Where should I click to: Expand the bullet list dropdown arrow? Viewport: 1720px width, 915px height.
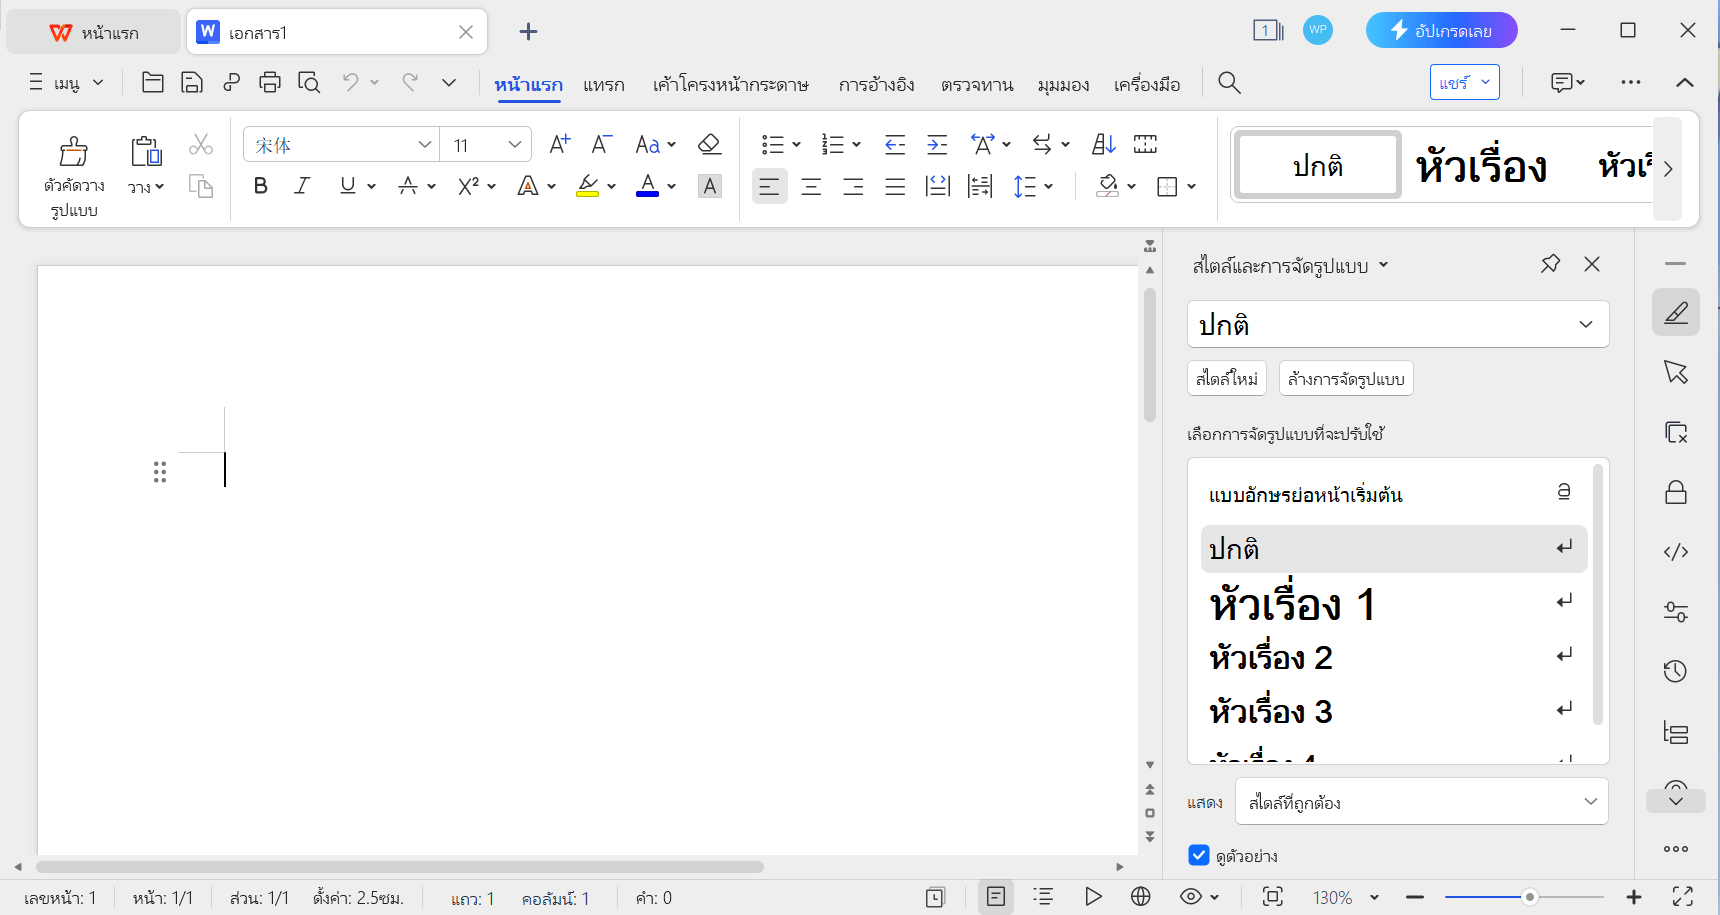[797, 145]
